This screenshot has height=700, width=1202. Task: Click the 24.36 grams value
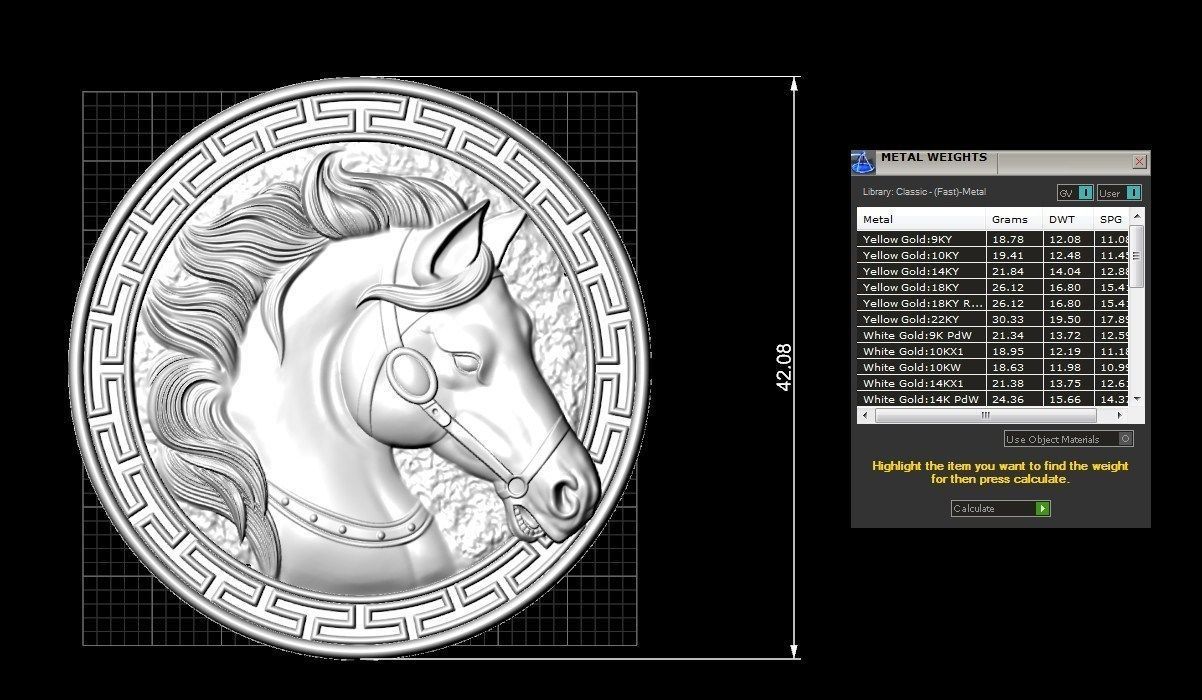[x=1007, y=399]
